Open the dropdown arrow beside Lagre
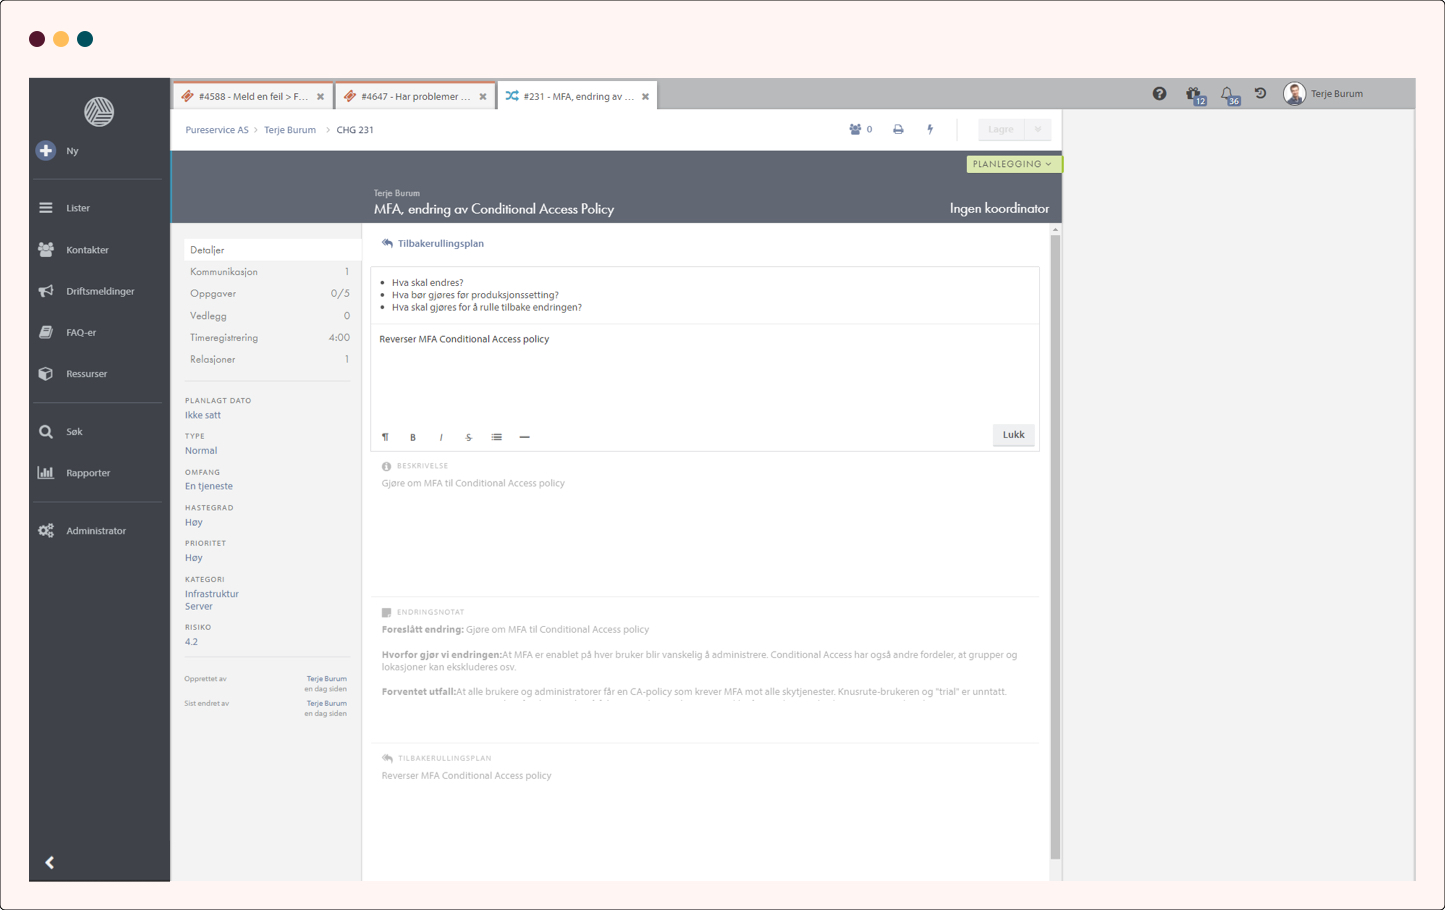Viewport: 1445px width, 910px height. pos(1038,130)
